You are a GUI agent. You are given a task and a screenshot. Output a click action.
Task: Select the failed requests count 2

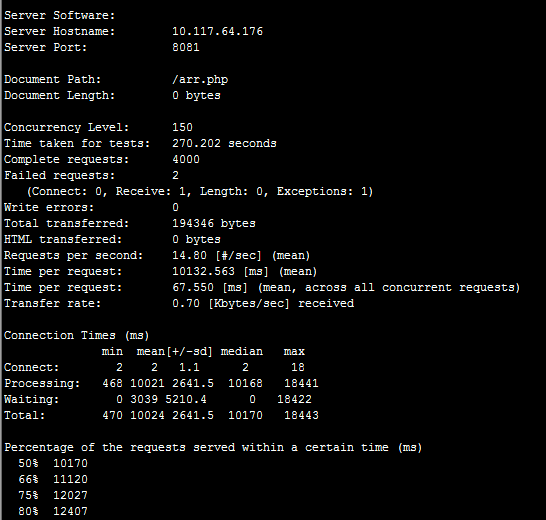point(175,175)
